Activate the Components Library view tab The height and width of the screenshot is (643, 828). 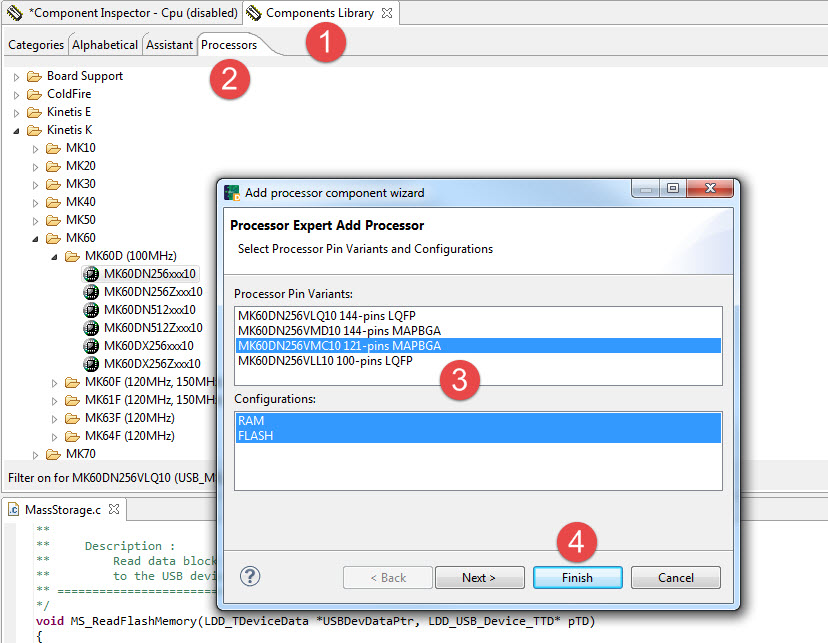[319, 13]
